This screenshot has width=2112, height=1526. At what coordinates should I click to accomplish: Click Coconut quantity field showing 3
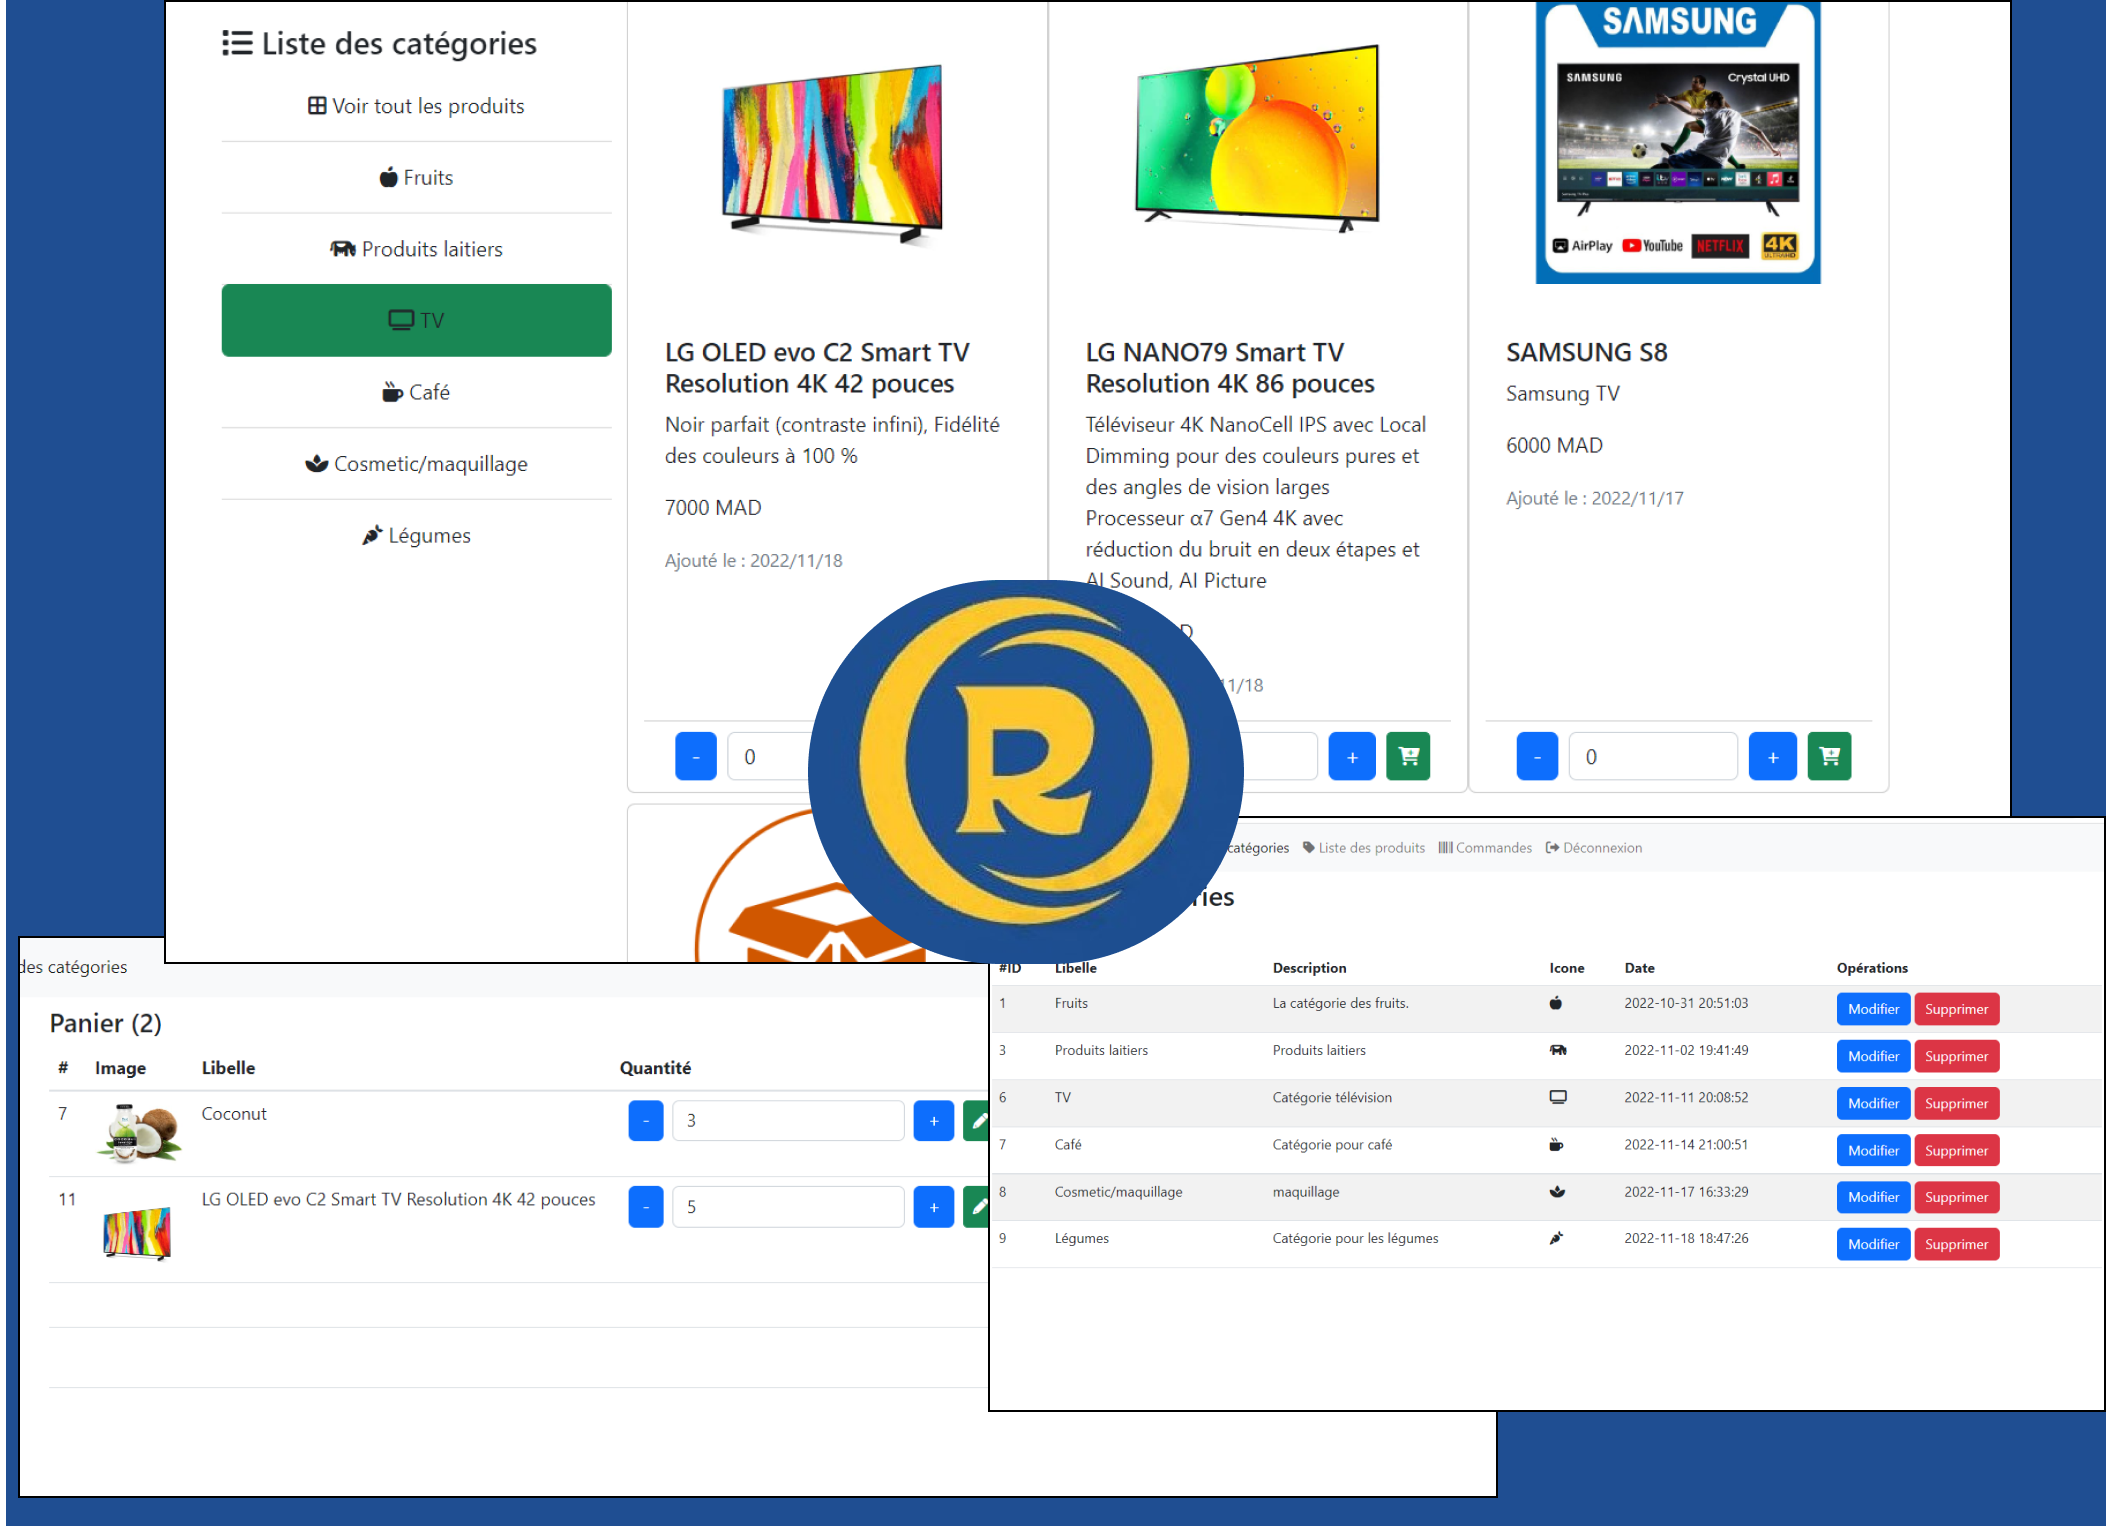[x=788, y=1120]
